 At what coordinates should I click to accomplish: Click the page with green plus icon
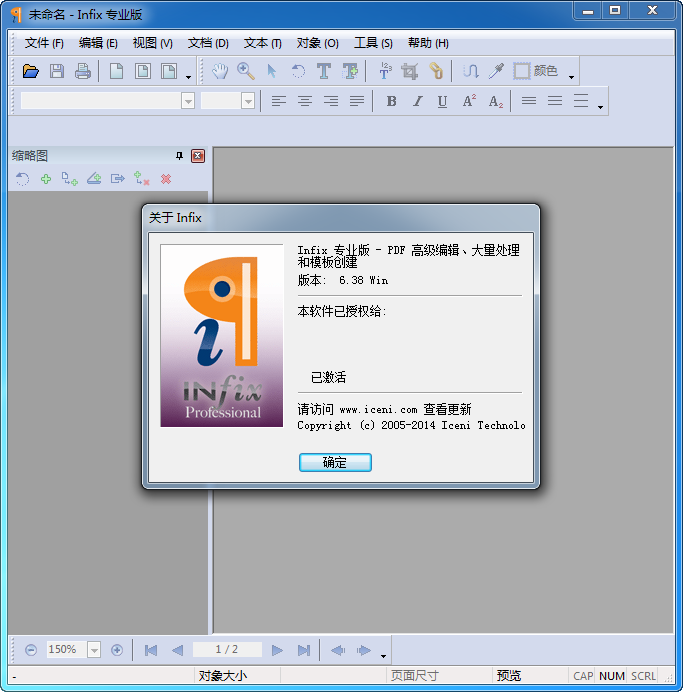coord(70,179)
